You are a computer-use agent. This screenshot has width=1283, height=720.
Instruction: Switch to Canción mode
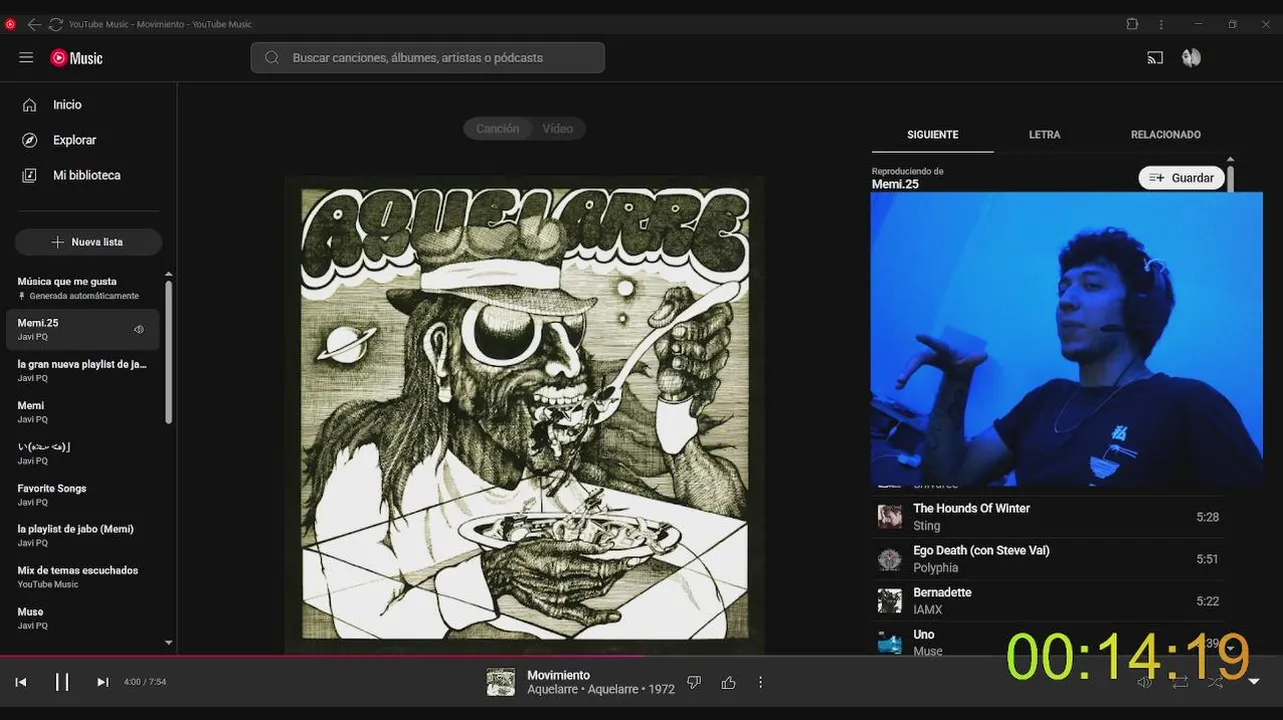click(x=497, y=129)
